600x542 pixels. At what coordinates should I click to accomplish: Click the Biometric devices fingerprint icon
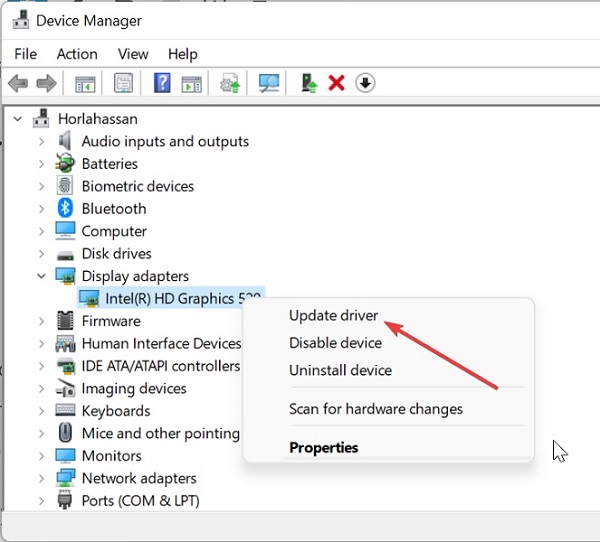65,186
